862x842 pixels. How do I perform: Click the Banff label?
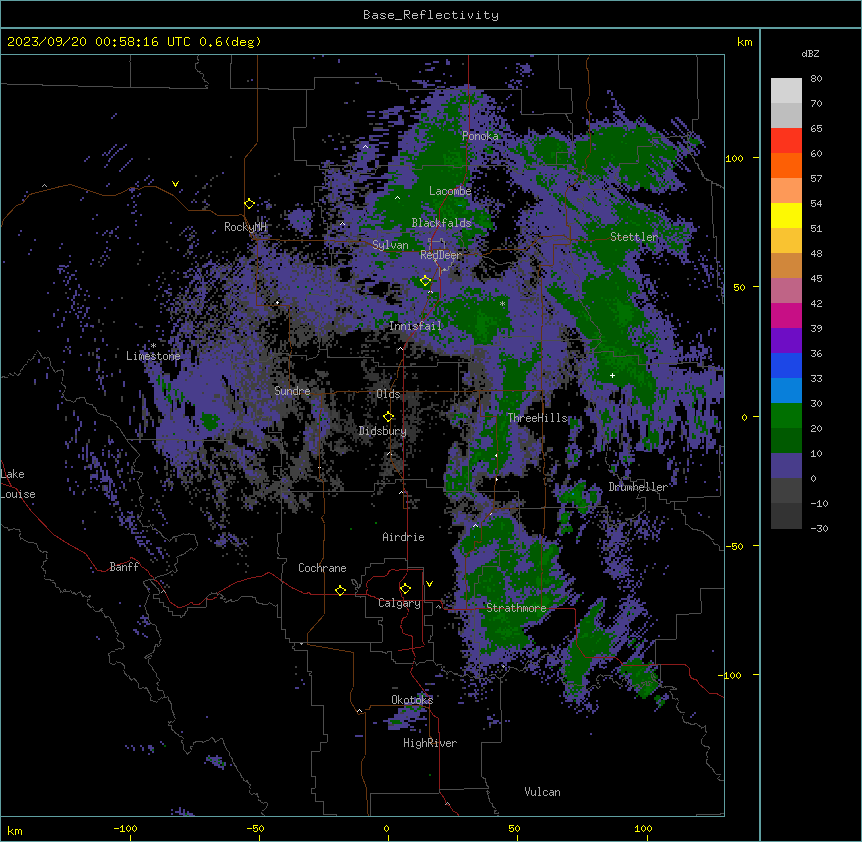point(124,567)
